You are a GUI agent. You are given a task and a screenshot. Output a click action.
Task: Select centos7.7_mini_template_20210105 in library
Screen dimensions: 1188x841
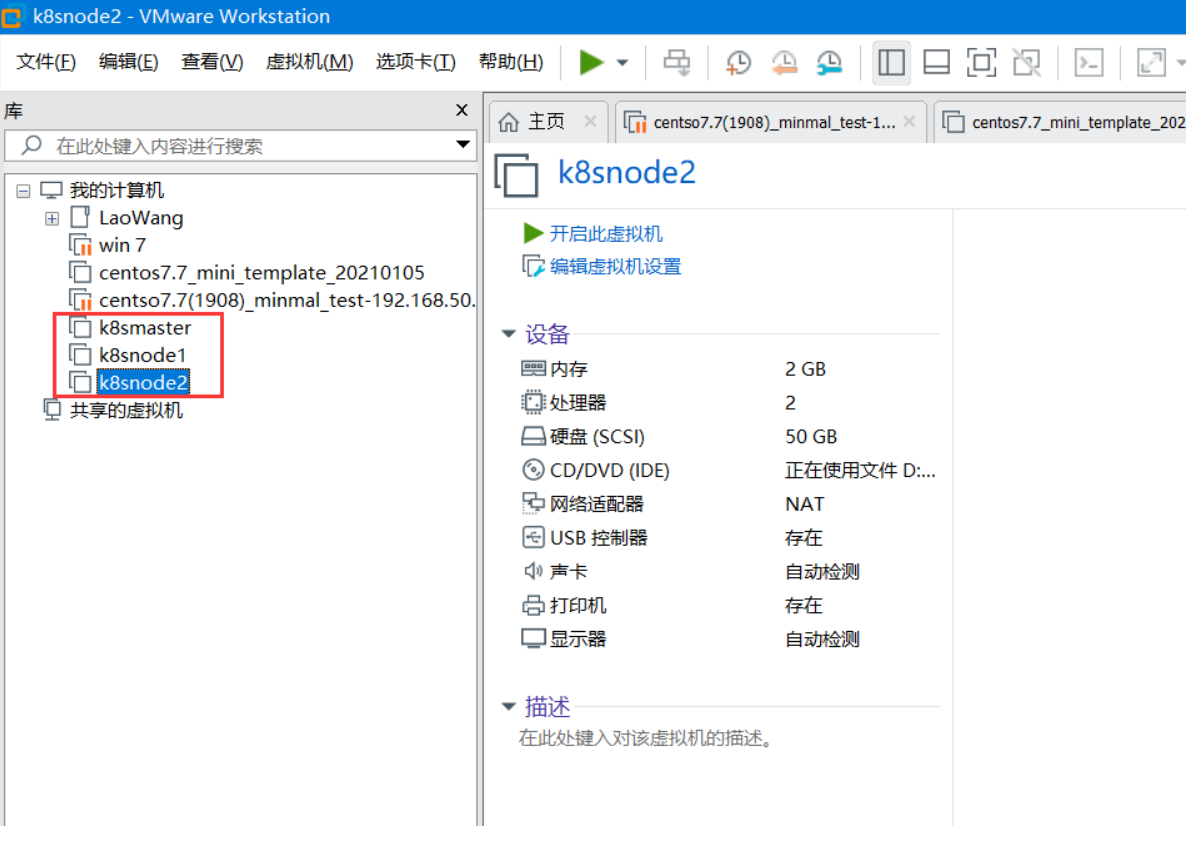[261, 273]
